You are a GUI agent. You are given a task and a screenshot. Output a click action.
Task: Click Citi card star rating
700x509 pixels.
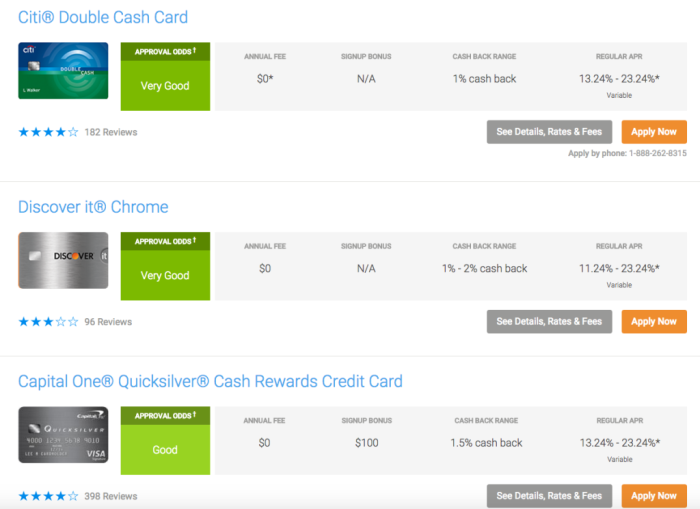point(48,132)
